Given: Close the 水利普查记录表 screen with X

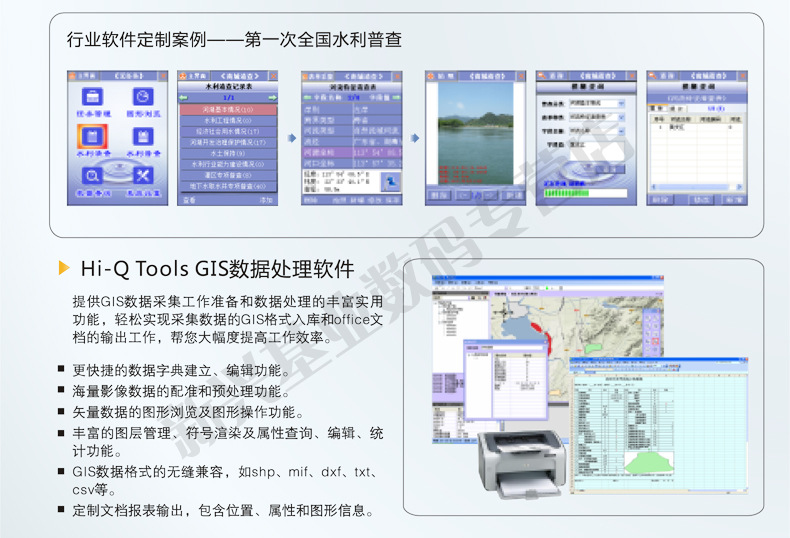Looking at the screenshot, I should click(273, 76).
